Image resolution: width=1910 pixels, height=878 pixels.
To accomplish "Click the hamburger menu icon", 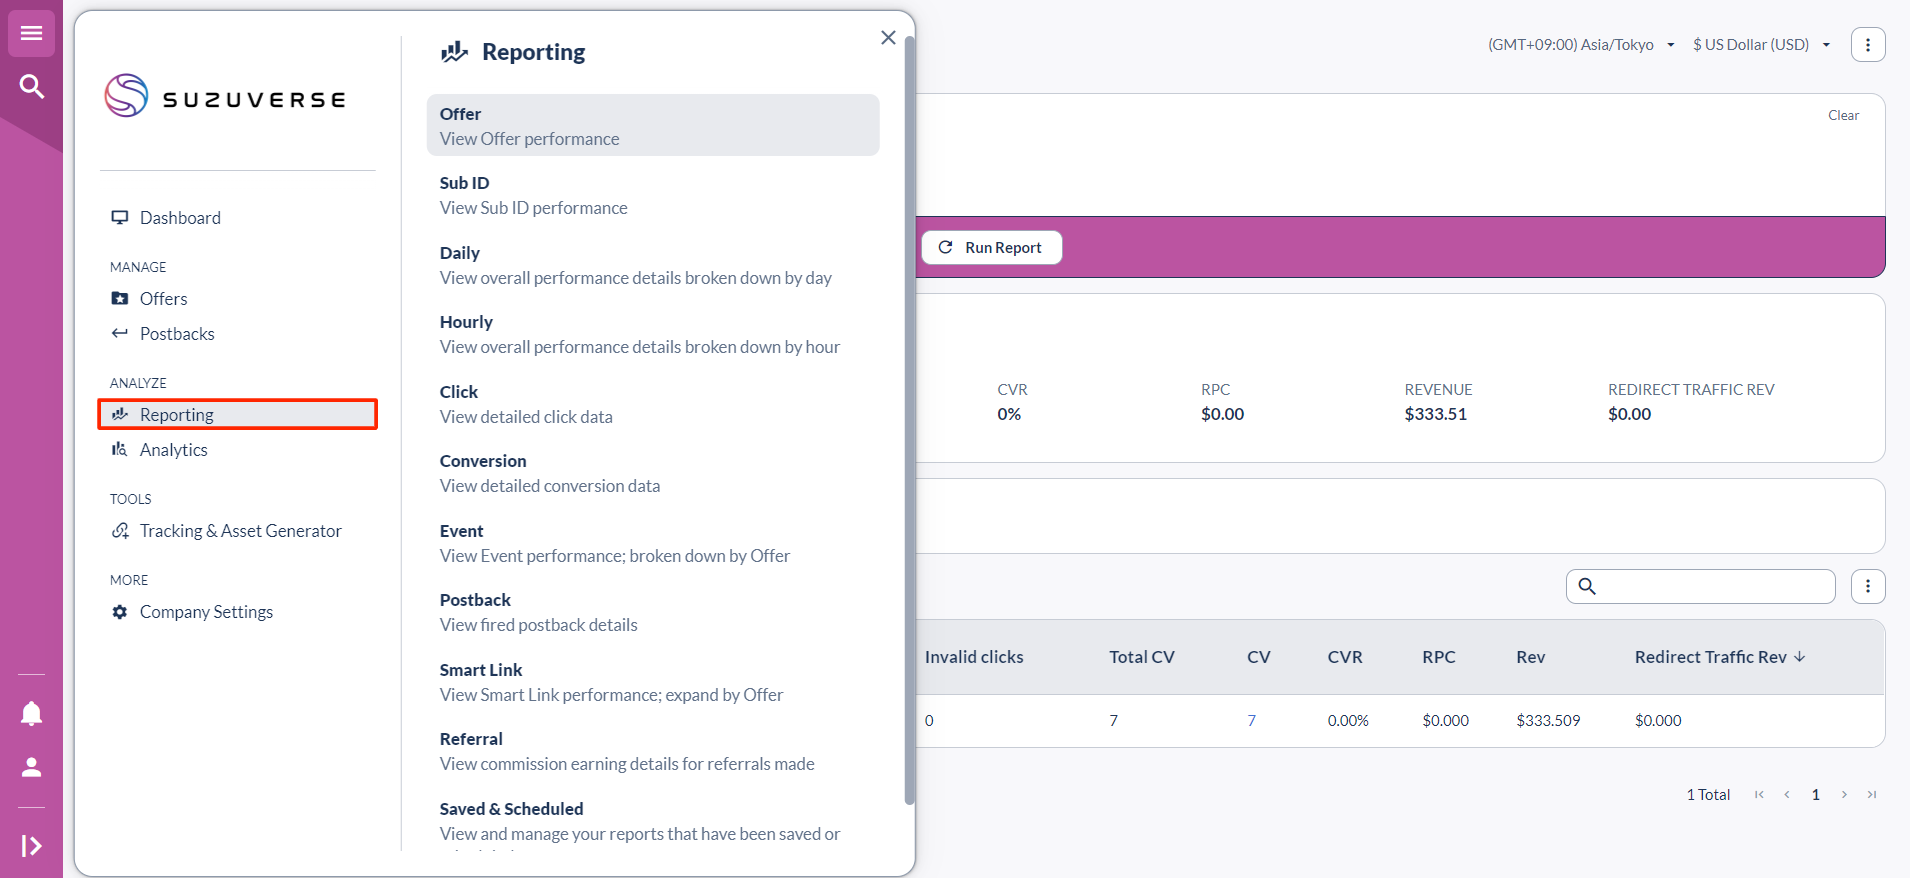I will (31, 33).
